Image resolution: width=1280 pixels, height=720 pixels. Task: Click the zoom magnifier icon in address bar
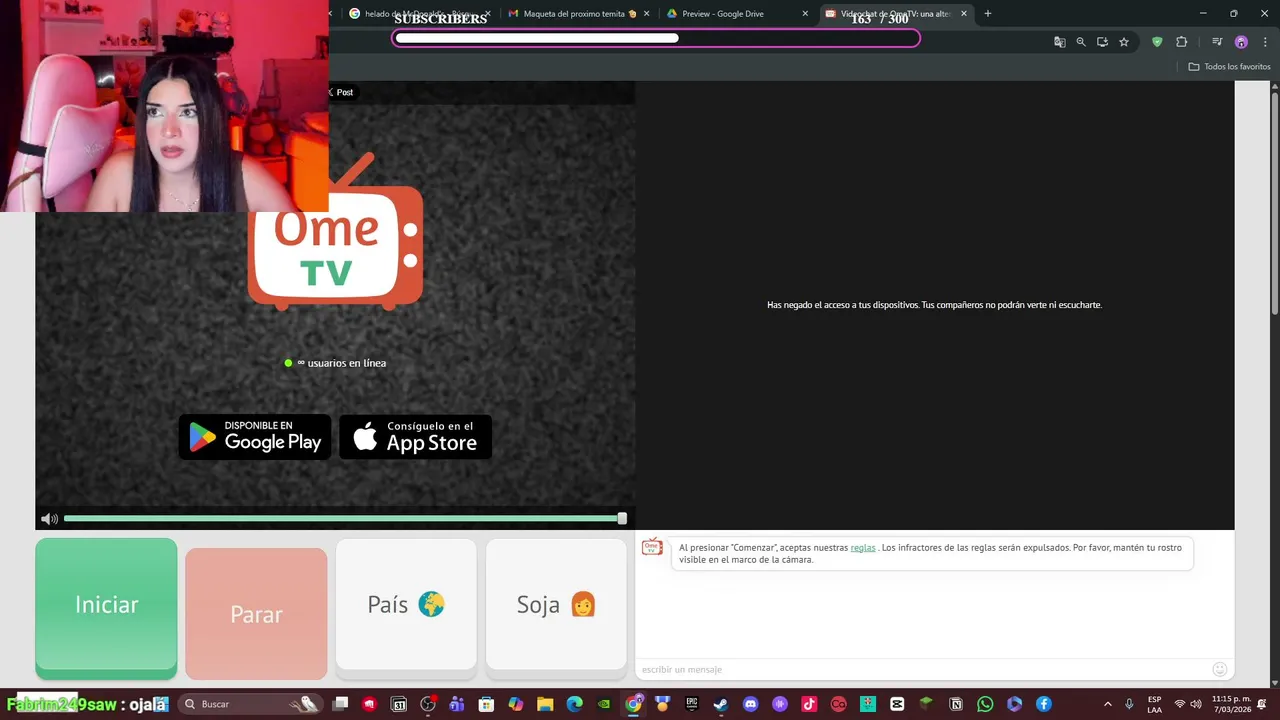[x=1081, y=42]
